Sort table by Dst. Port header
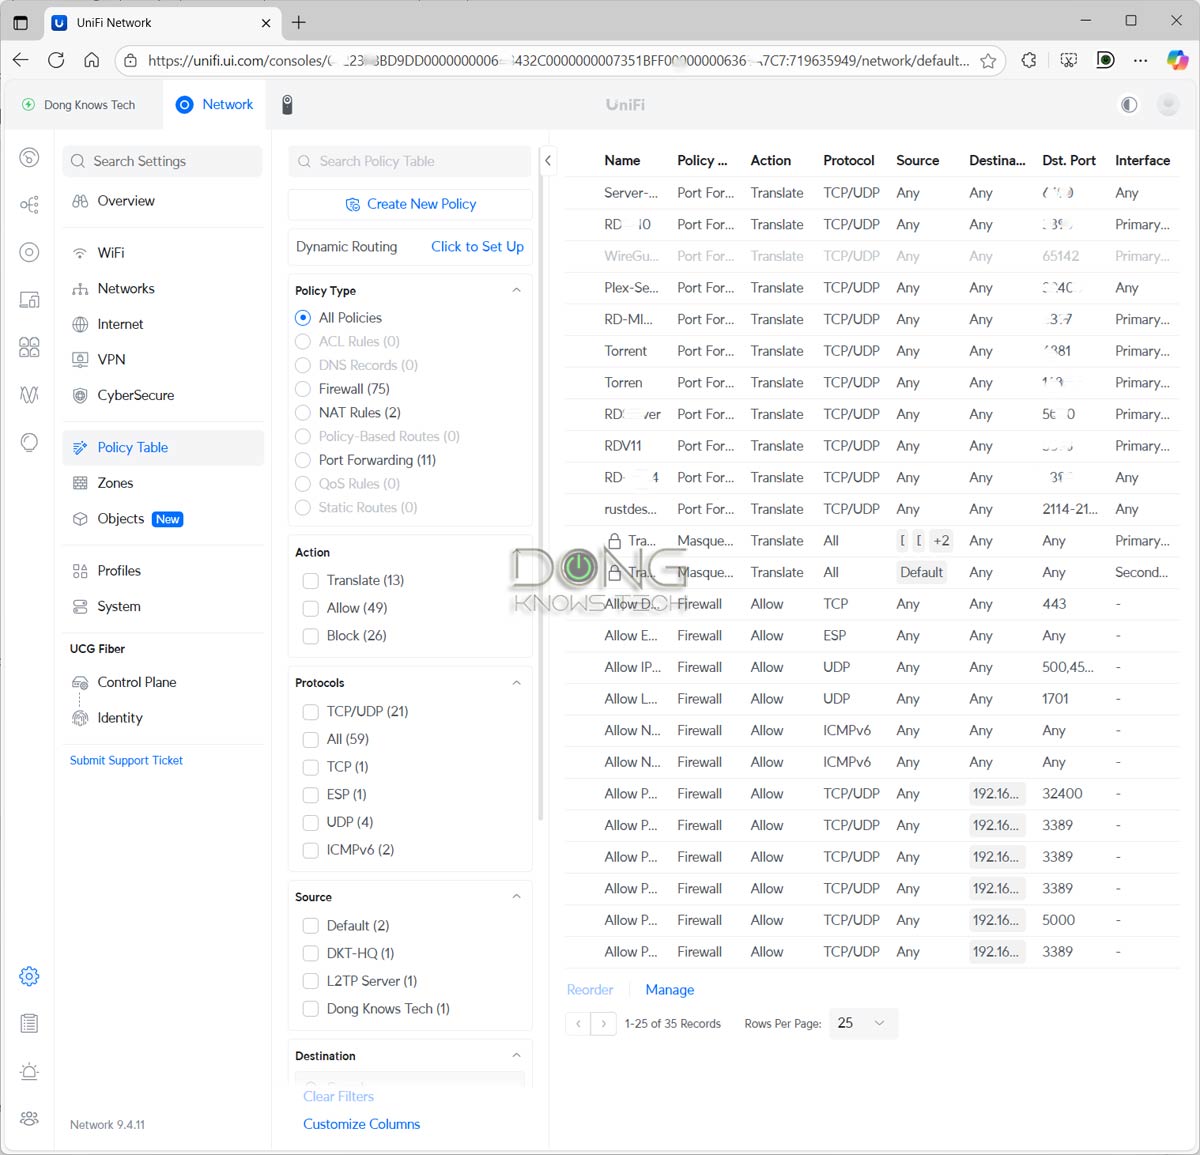 1068,160
